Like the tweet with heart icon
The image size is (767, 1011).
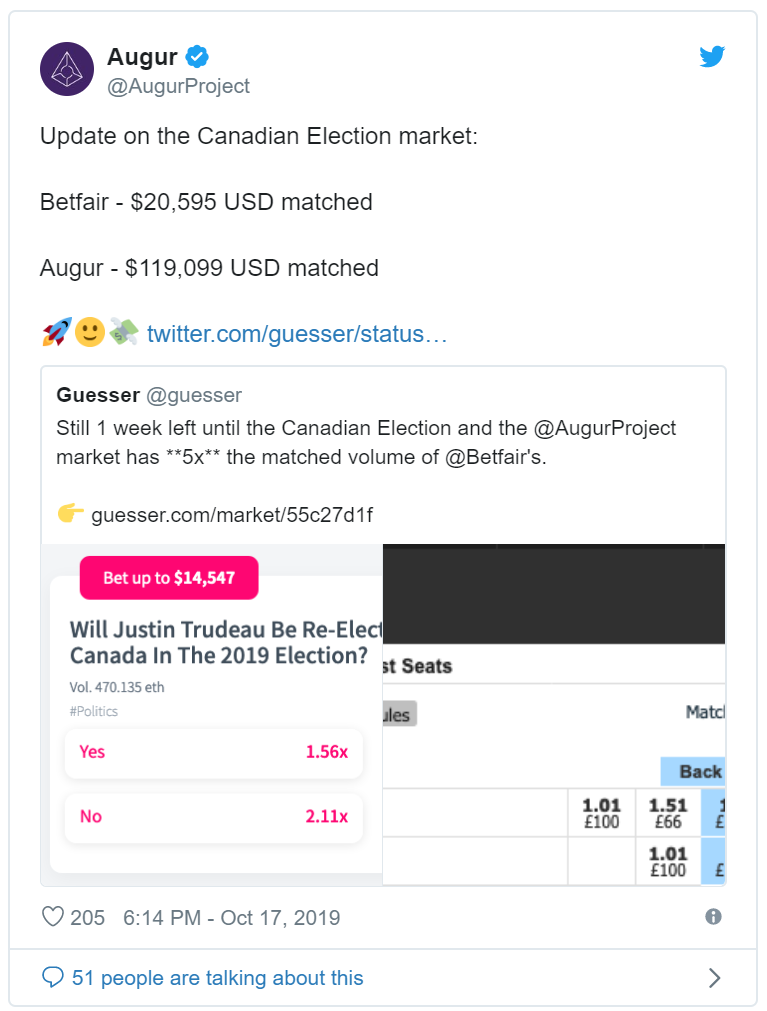point(53,917)
